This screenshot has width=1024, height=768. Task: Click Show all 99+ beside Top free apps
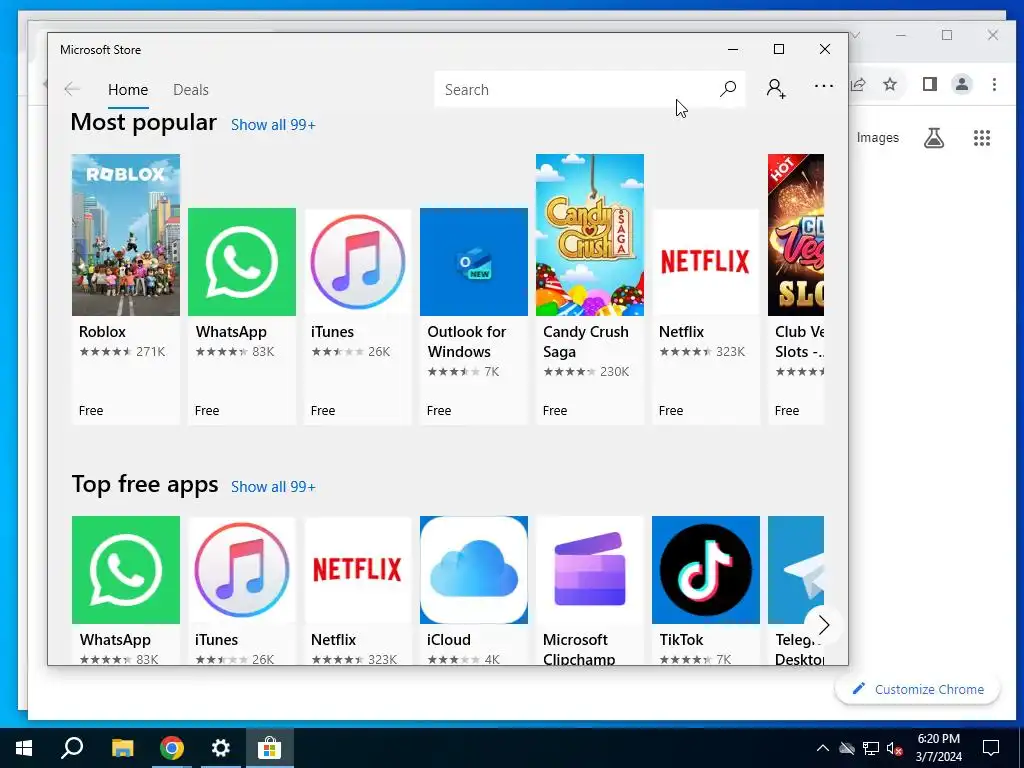click(x=273, y=487)
